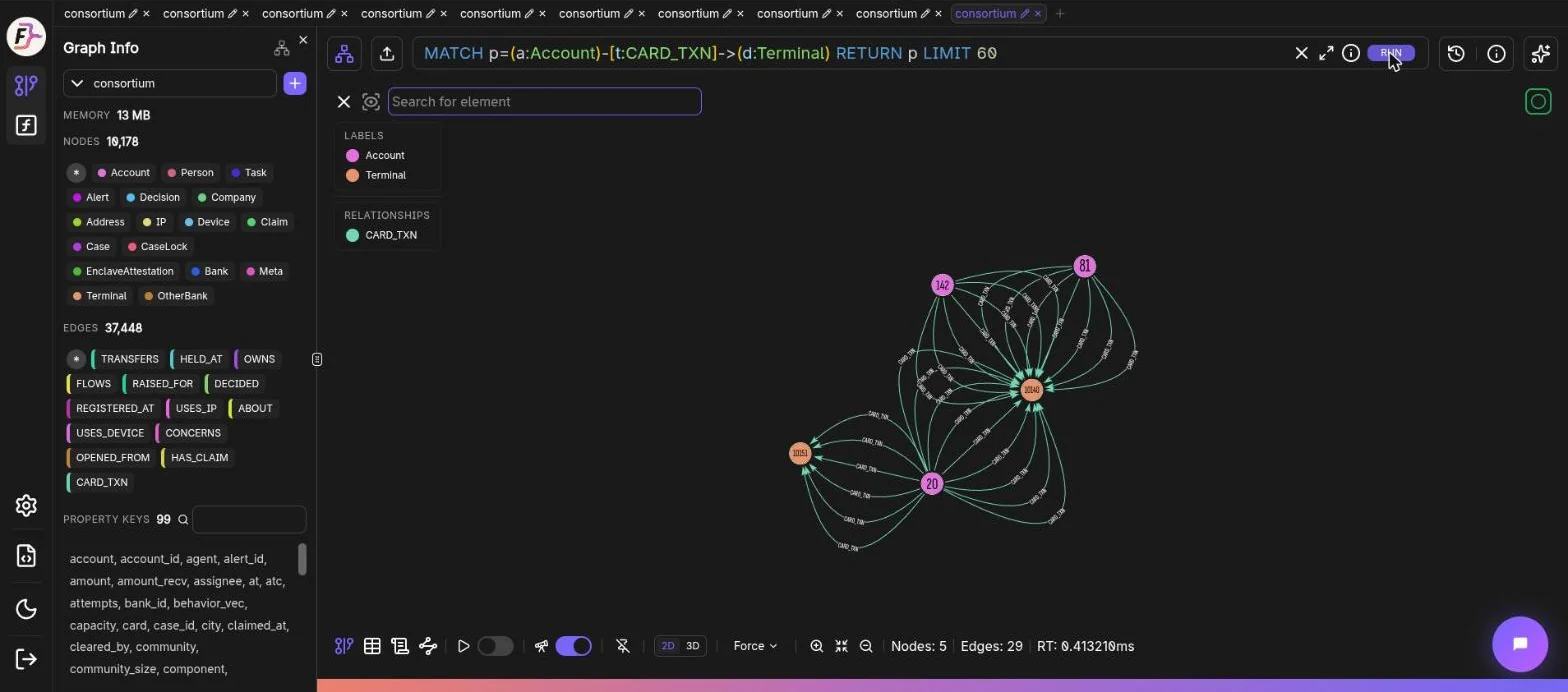Viewport: 1568px width, 692px height.
Task: Click the property keys search input
Action: click(x=249, y=520)
